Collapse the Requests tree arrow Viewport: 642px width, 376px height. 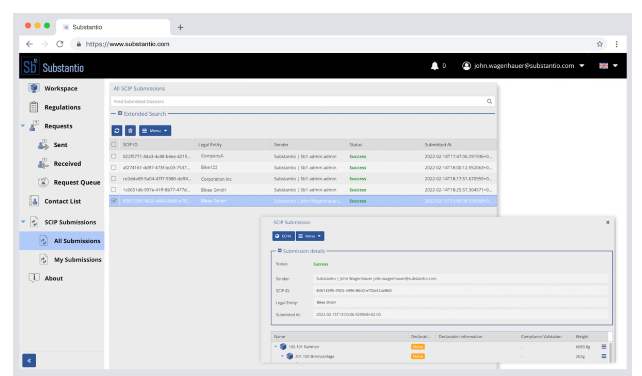tap(23, 126)
